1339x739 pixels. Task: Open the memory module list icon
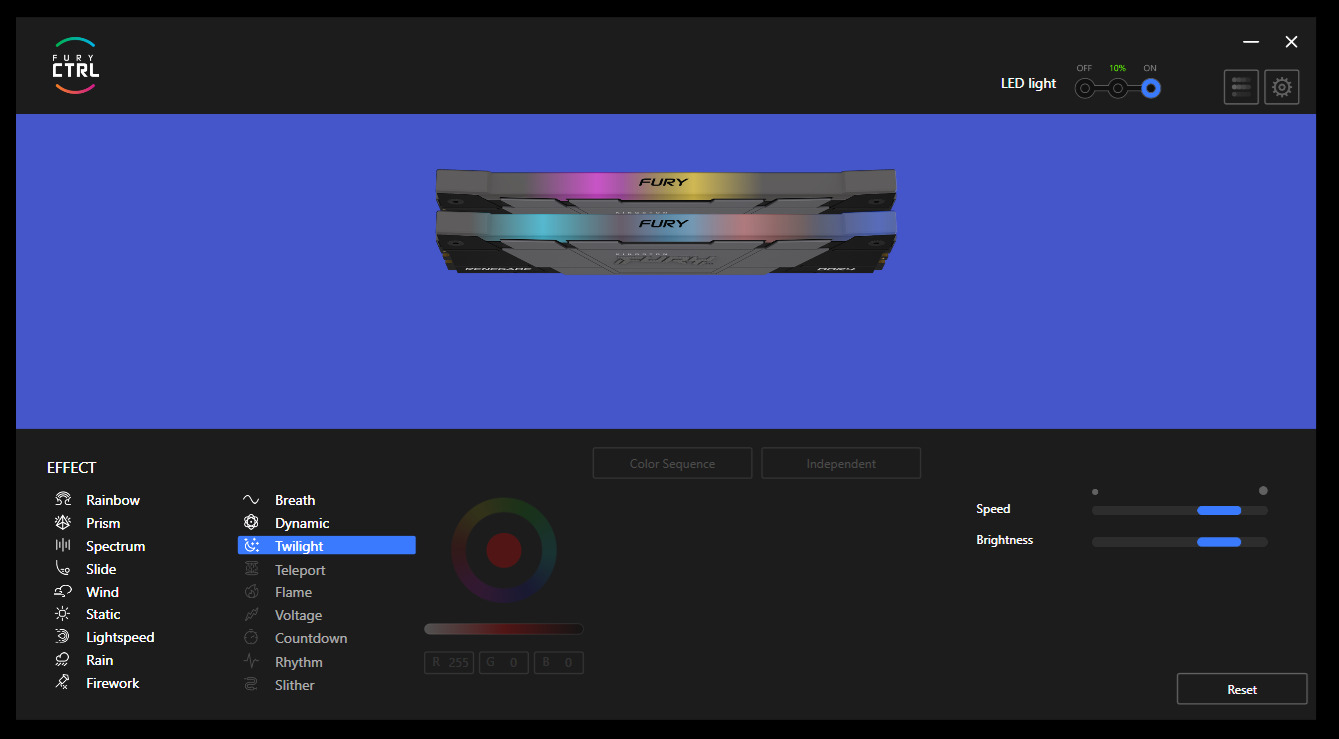1241,87
